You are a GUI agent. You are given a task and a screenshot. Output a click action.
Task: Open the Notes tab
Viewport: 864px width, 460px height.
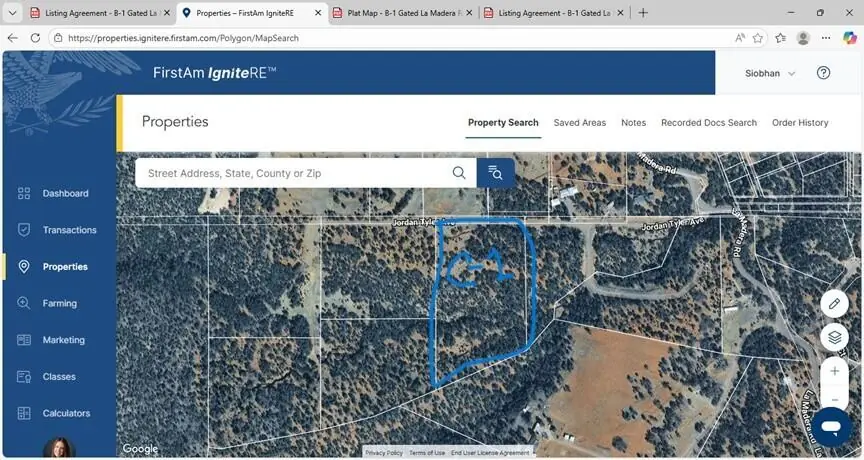click(x=634, y=123)
